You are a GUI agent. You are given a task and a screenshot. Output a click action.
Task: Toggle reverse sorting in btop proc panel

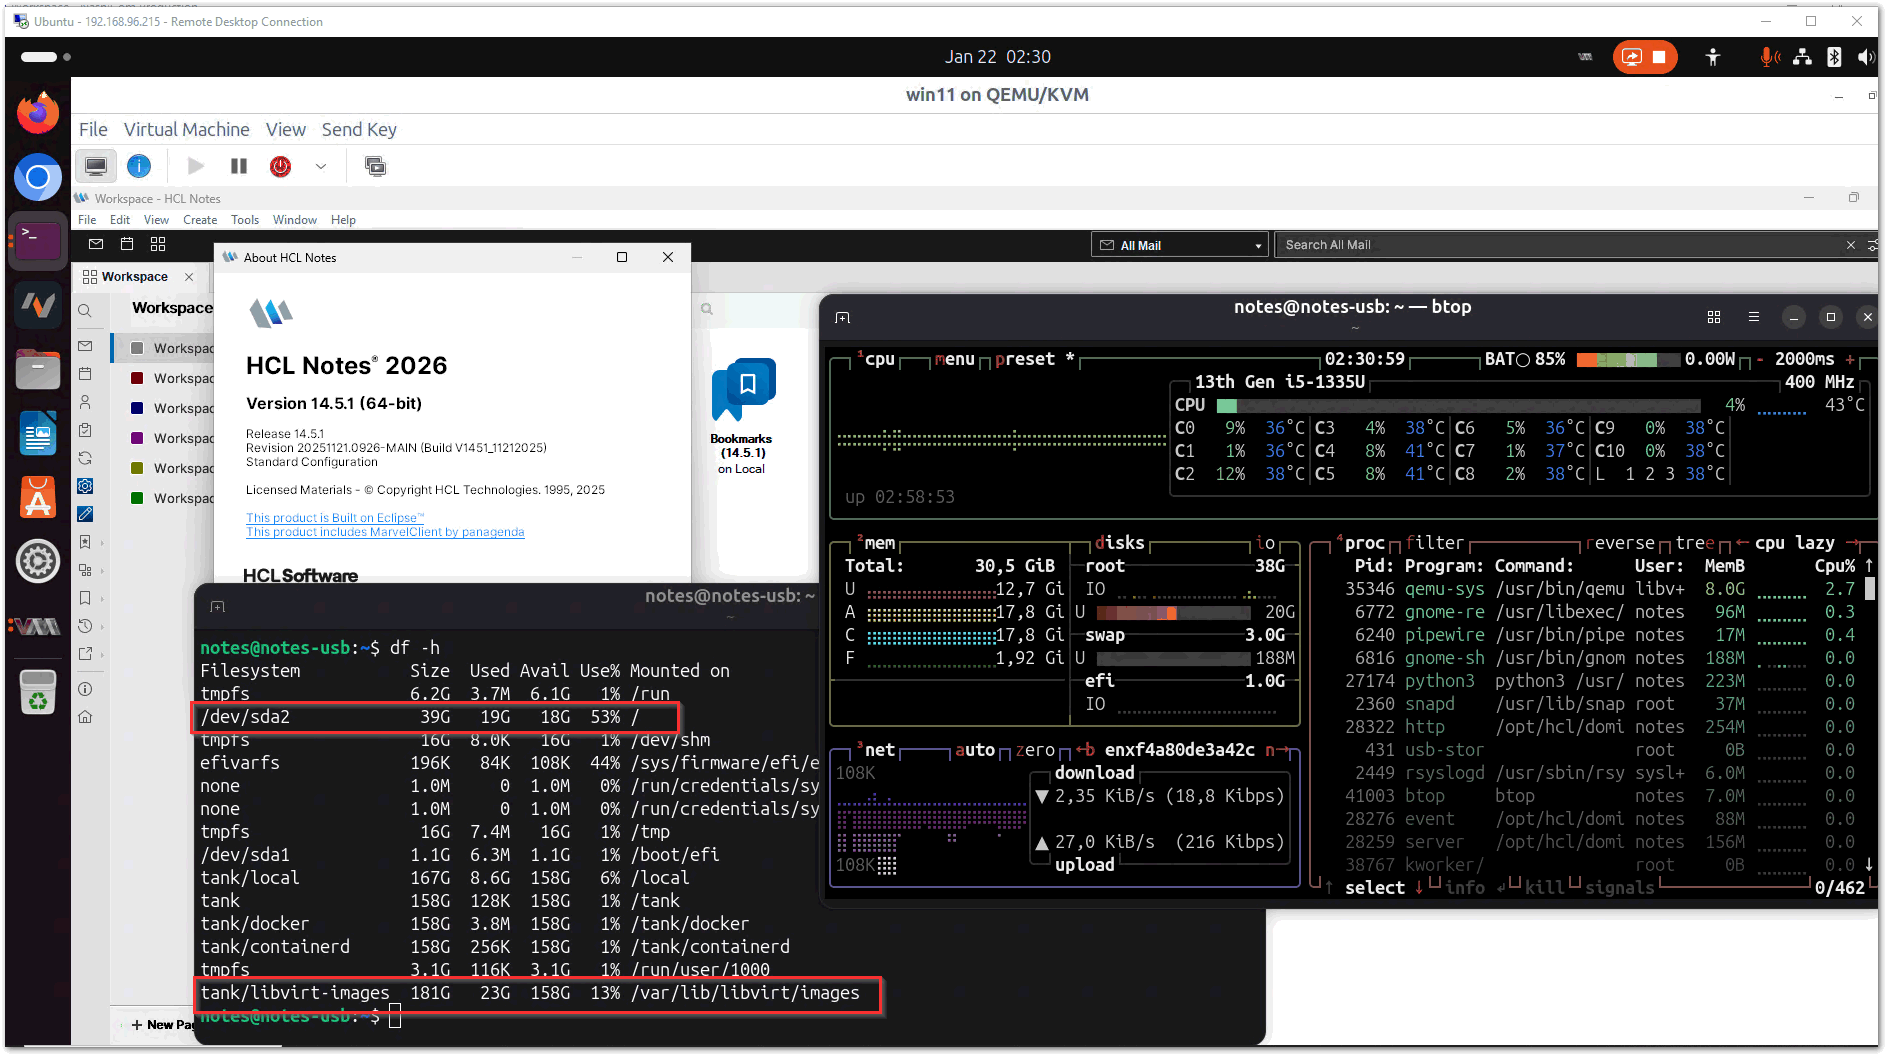pos(1622,542)
